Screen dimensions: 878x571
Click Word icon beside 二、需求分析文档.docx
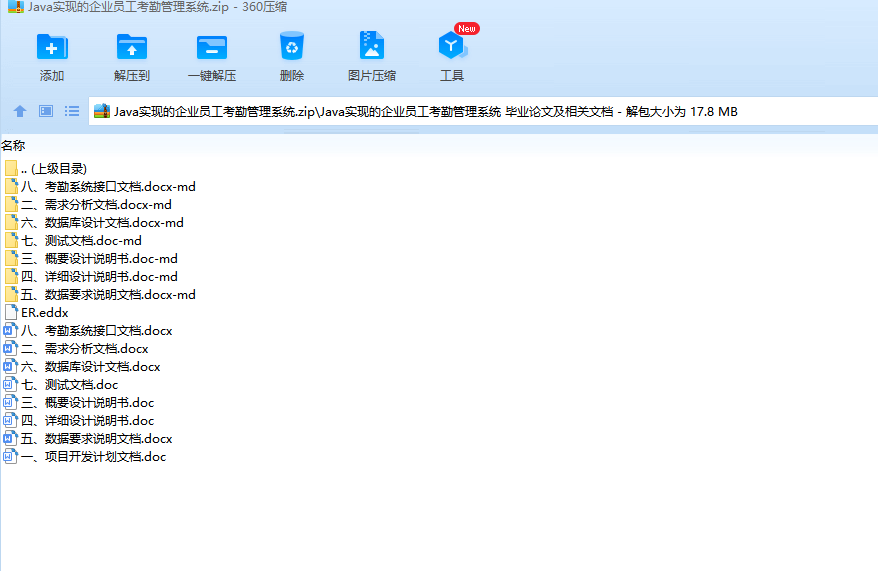click(x=11, y=348)
